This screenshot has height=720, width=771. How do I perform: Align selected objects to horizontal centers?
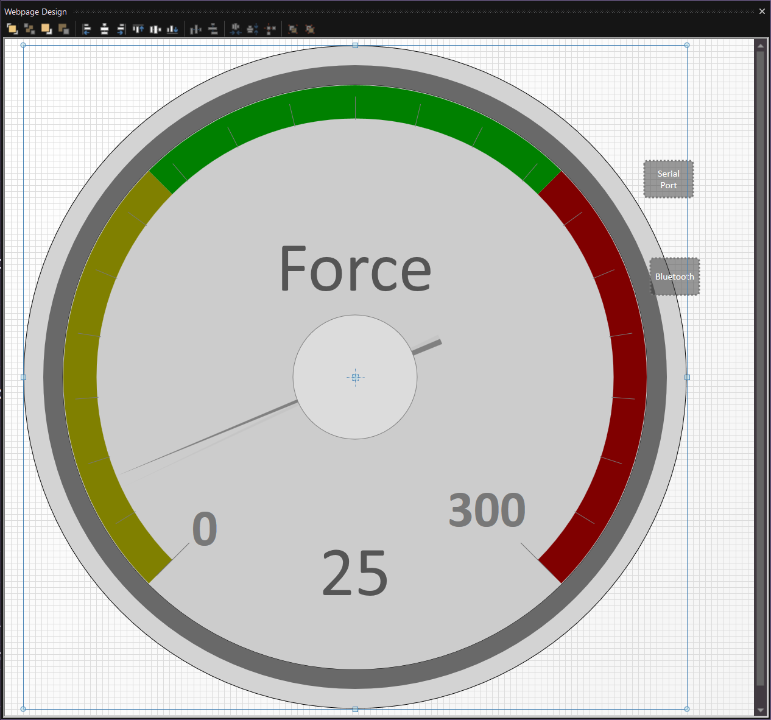[104, 29]
